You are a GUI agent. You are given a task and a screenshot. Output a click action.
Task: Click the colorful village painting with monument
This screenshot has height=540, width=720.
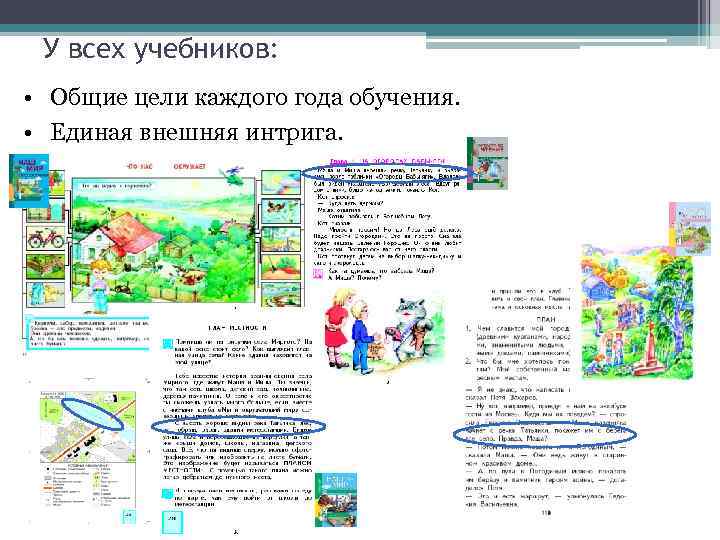[x=637, y=312]
